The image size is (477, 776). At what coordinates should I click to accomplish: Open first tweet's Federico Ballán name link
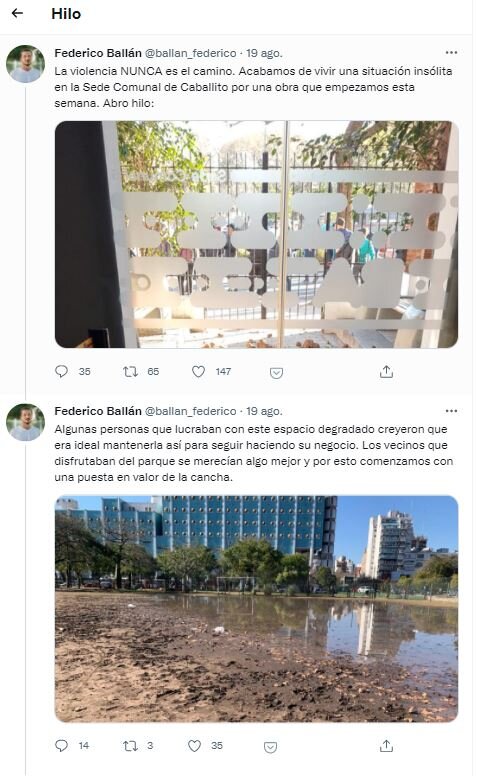(98, 53)
